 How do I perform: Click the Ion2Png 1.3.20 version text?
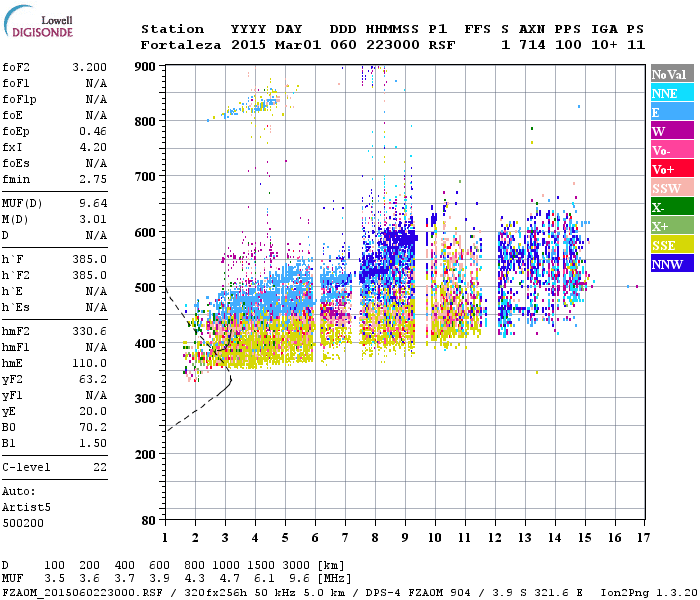[649, 593]
